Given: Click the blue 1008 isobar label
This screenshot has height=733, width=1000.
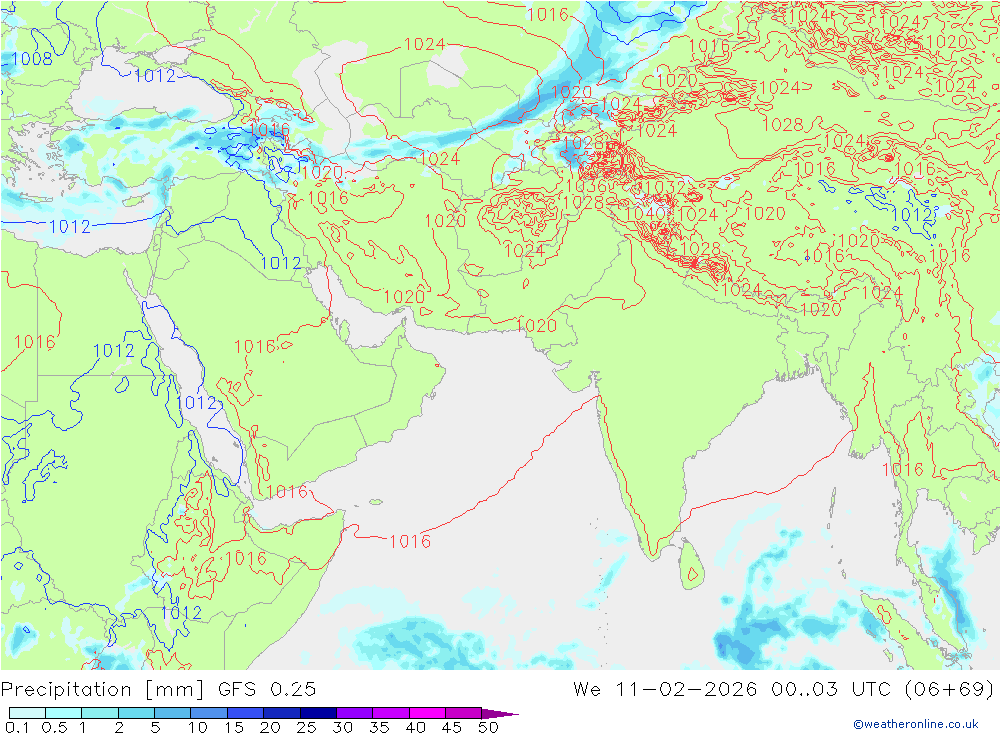Looking at the screenshot, I should 32,59.
